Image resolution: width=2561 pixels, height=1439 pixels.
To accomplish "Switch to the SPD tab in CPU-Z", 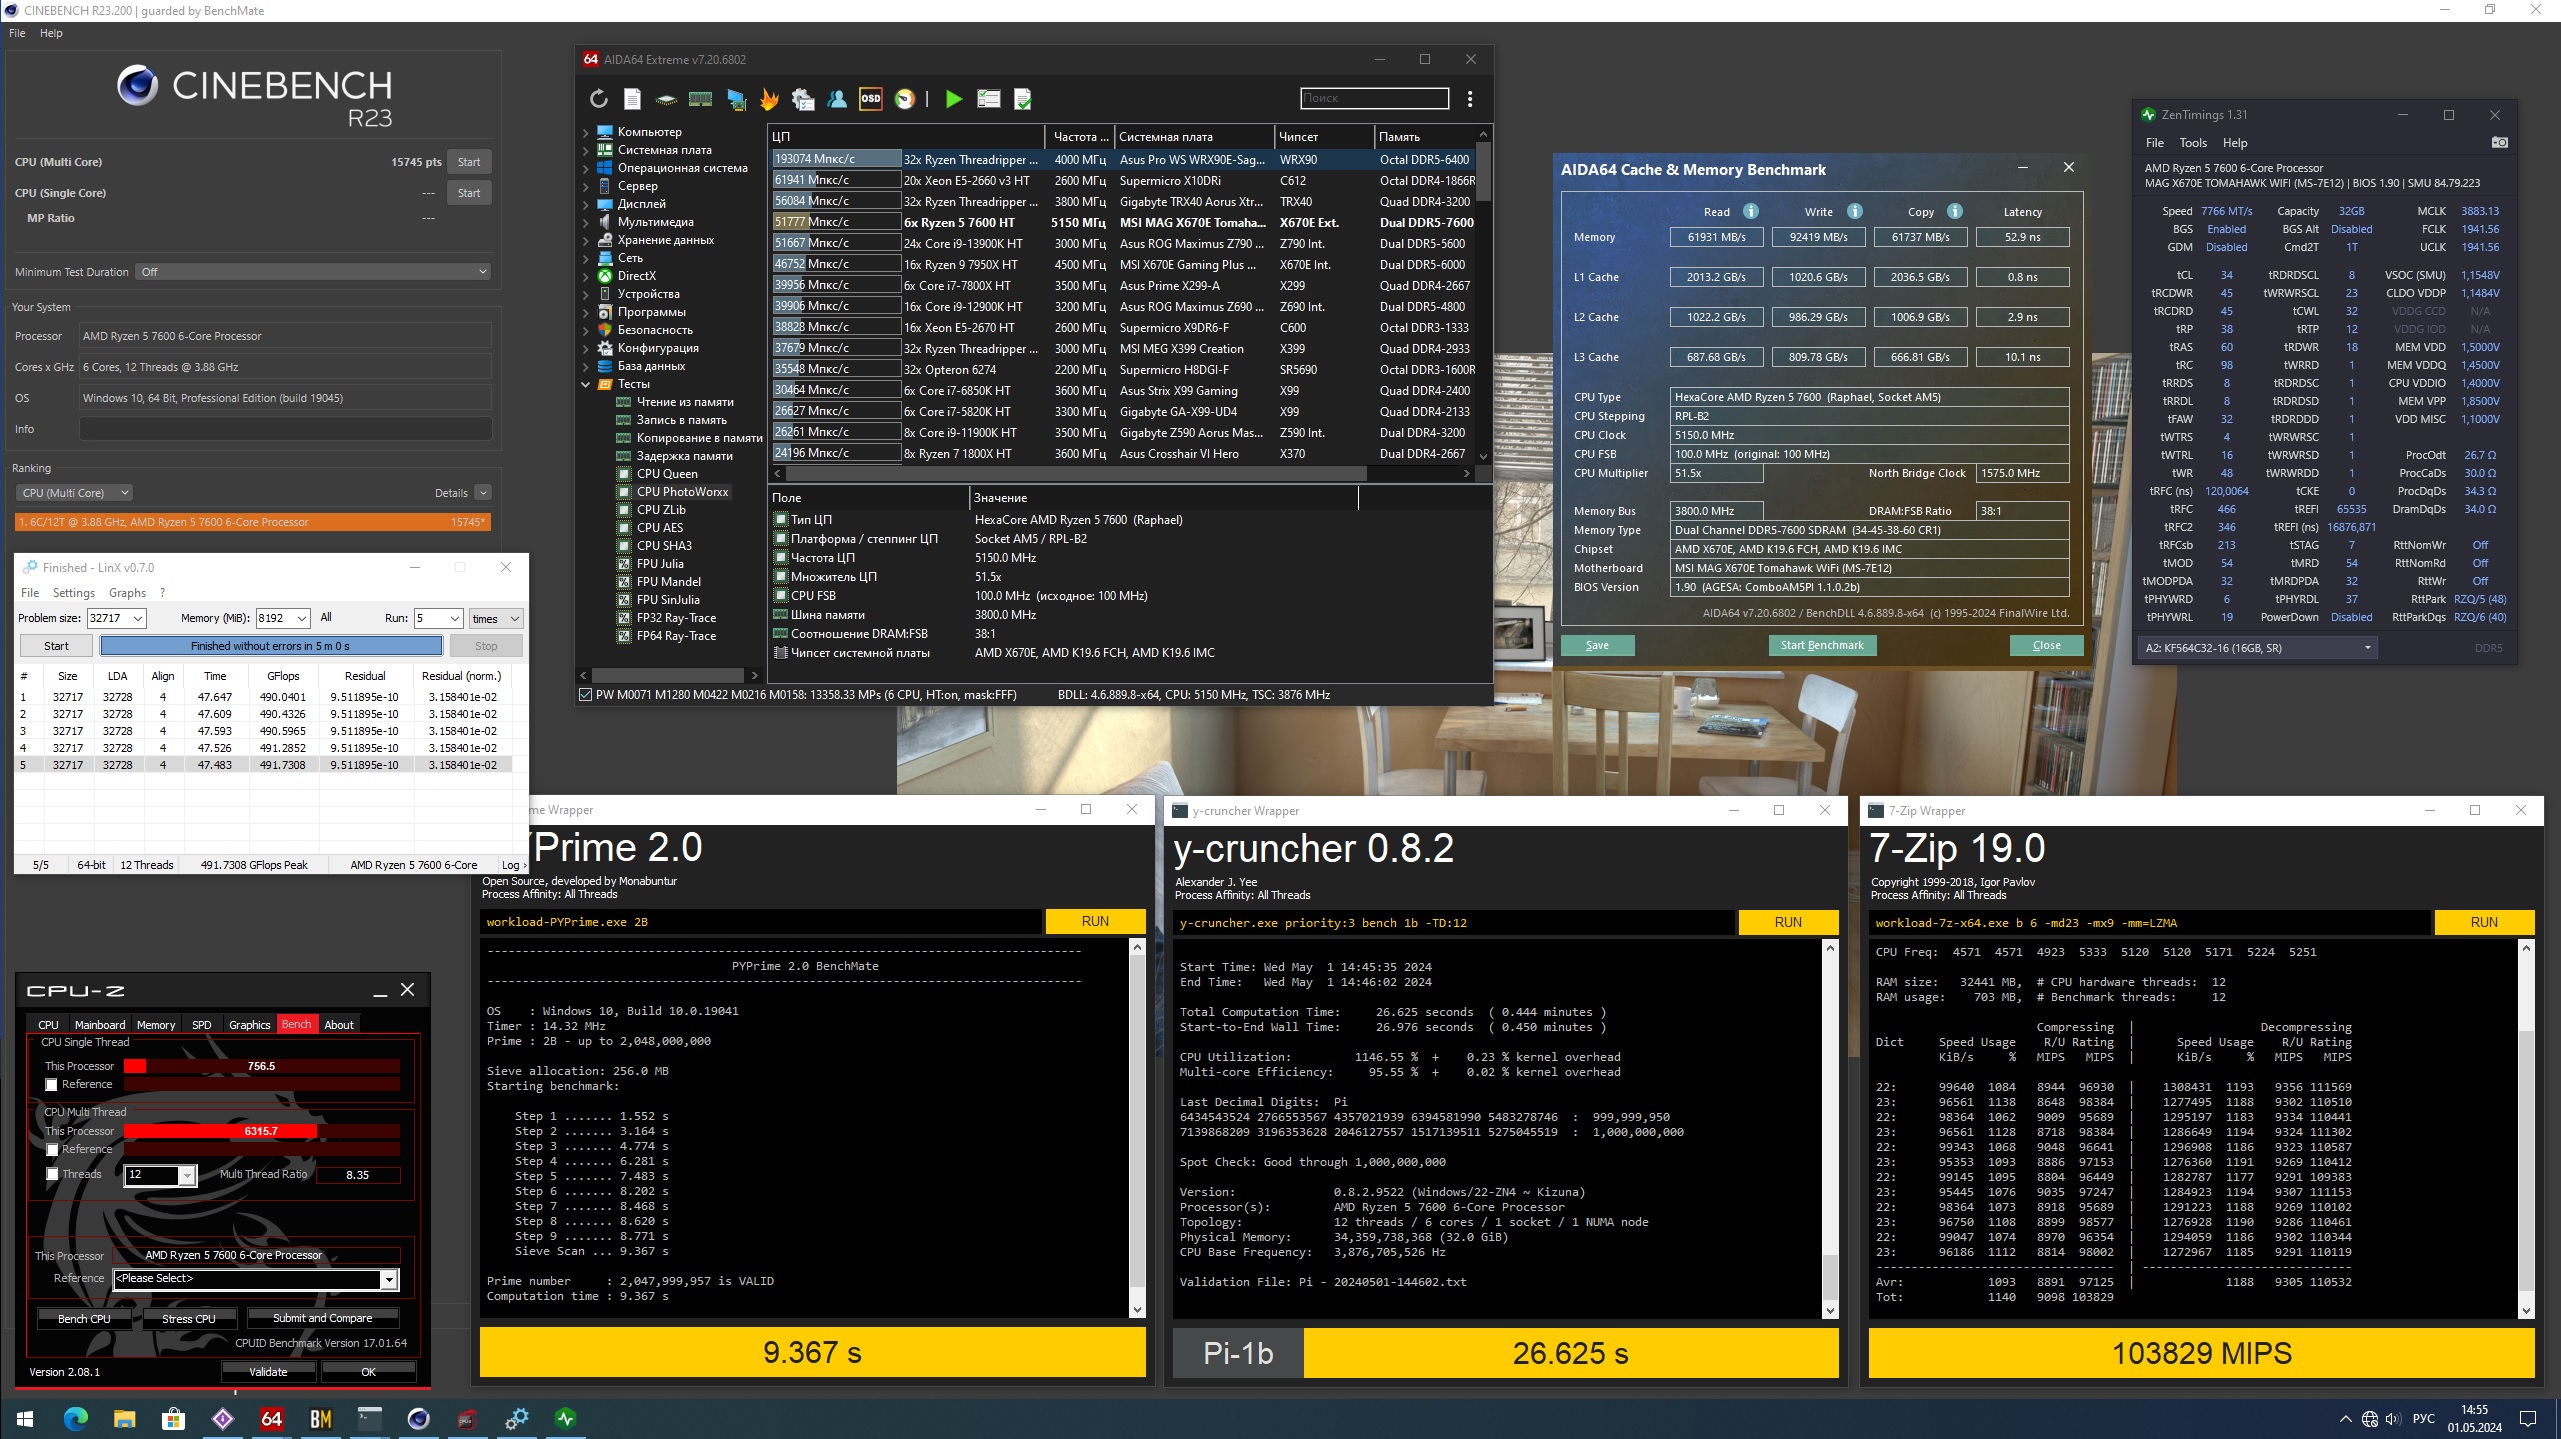I will [201, 1024].
